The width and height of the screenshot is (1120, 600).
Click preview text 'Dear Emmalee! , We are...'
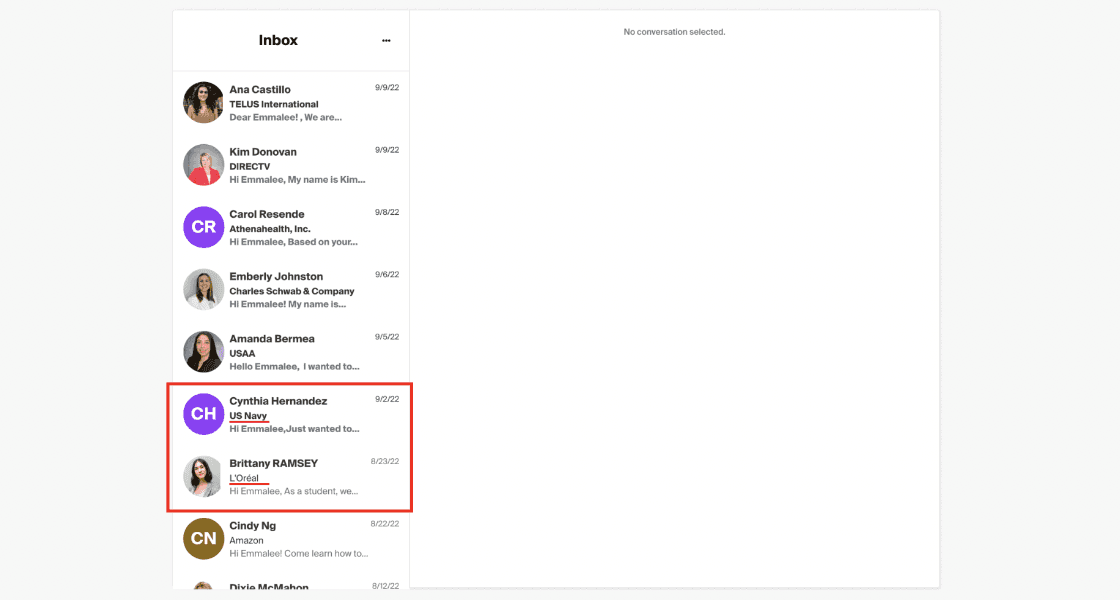[x=285, y=117]
